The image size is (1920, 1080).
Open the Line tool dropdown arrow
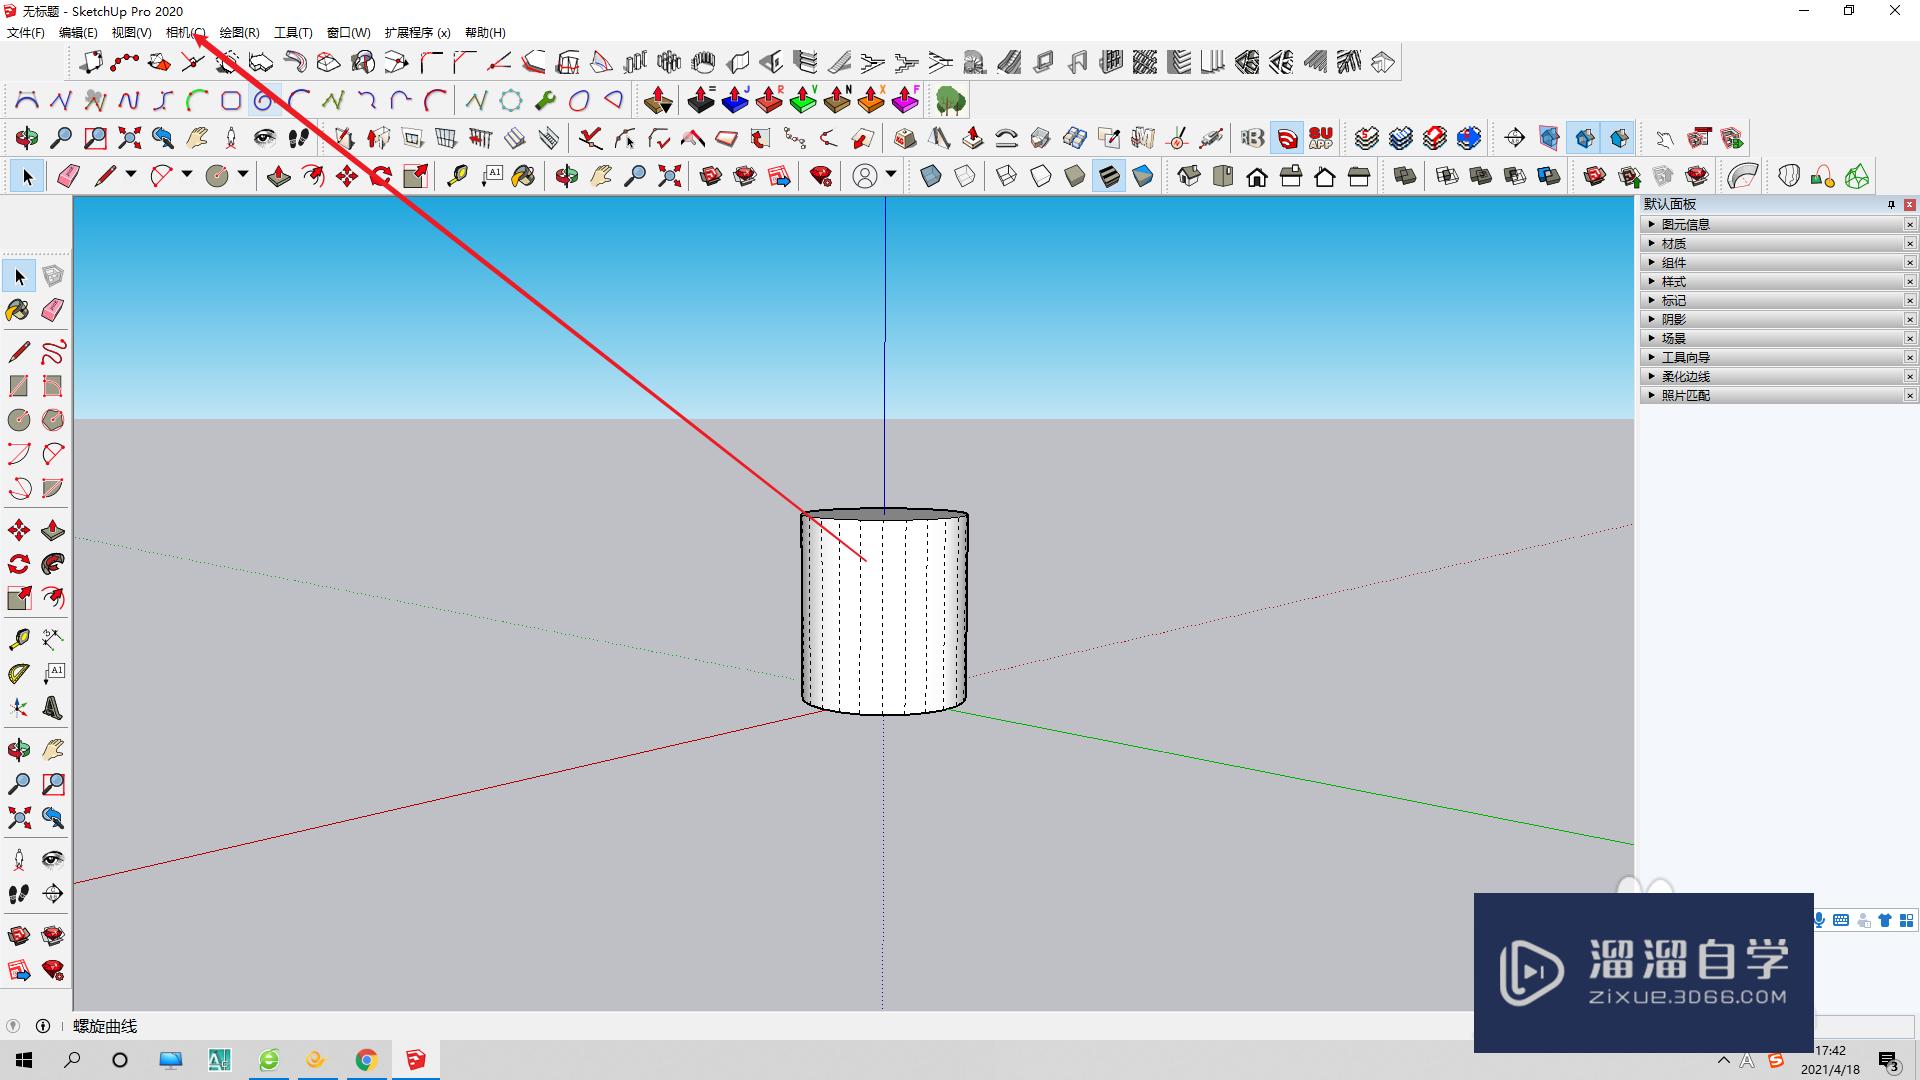click(x=131, y=176)
